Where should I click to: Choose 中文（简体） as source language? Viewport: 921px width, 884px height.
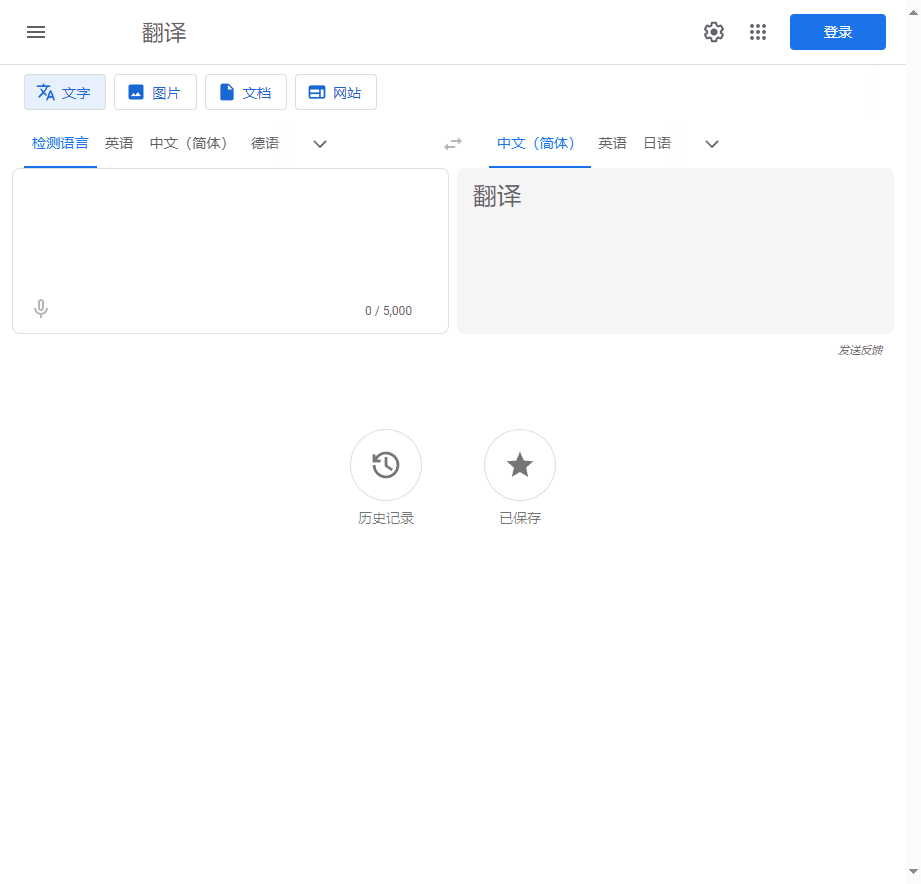[189, 143]
